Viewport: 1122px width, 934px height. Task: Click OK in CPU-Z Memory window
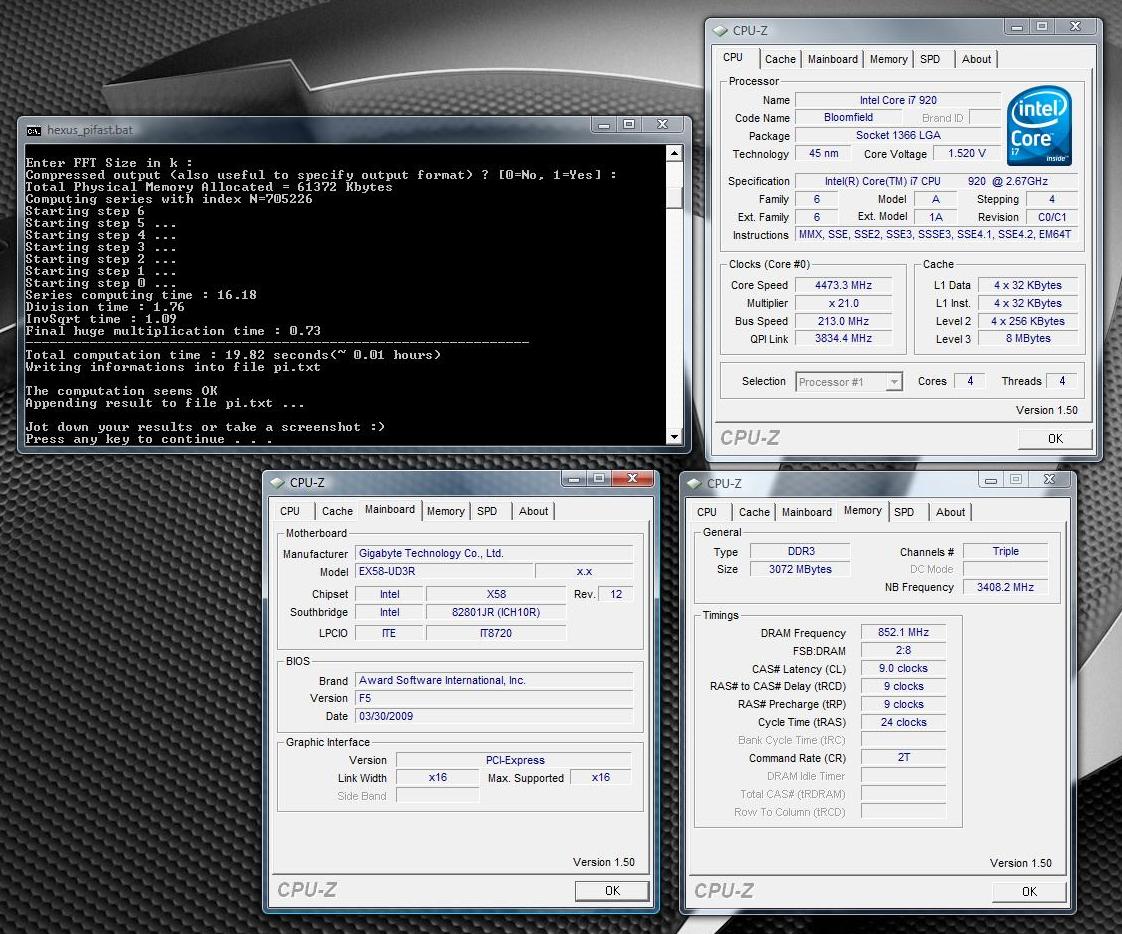pyautogui.click(x=1030, y=892)
